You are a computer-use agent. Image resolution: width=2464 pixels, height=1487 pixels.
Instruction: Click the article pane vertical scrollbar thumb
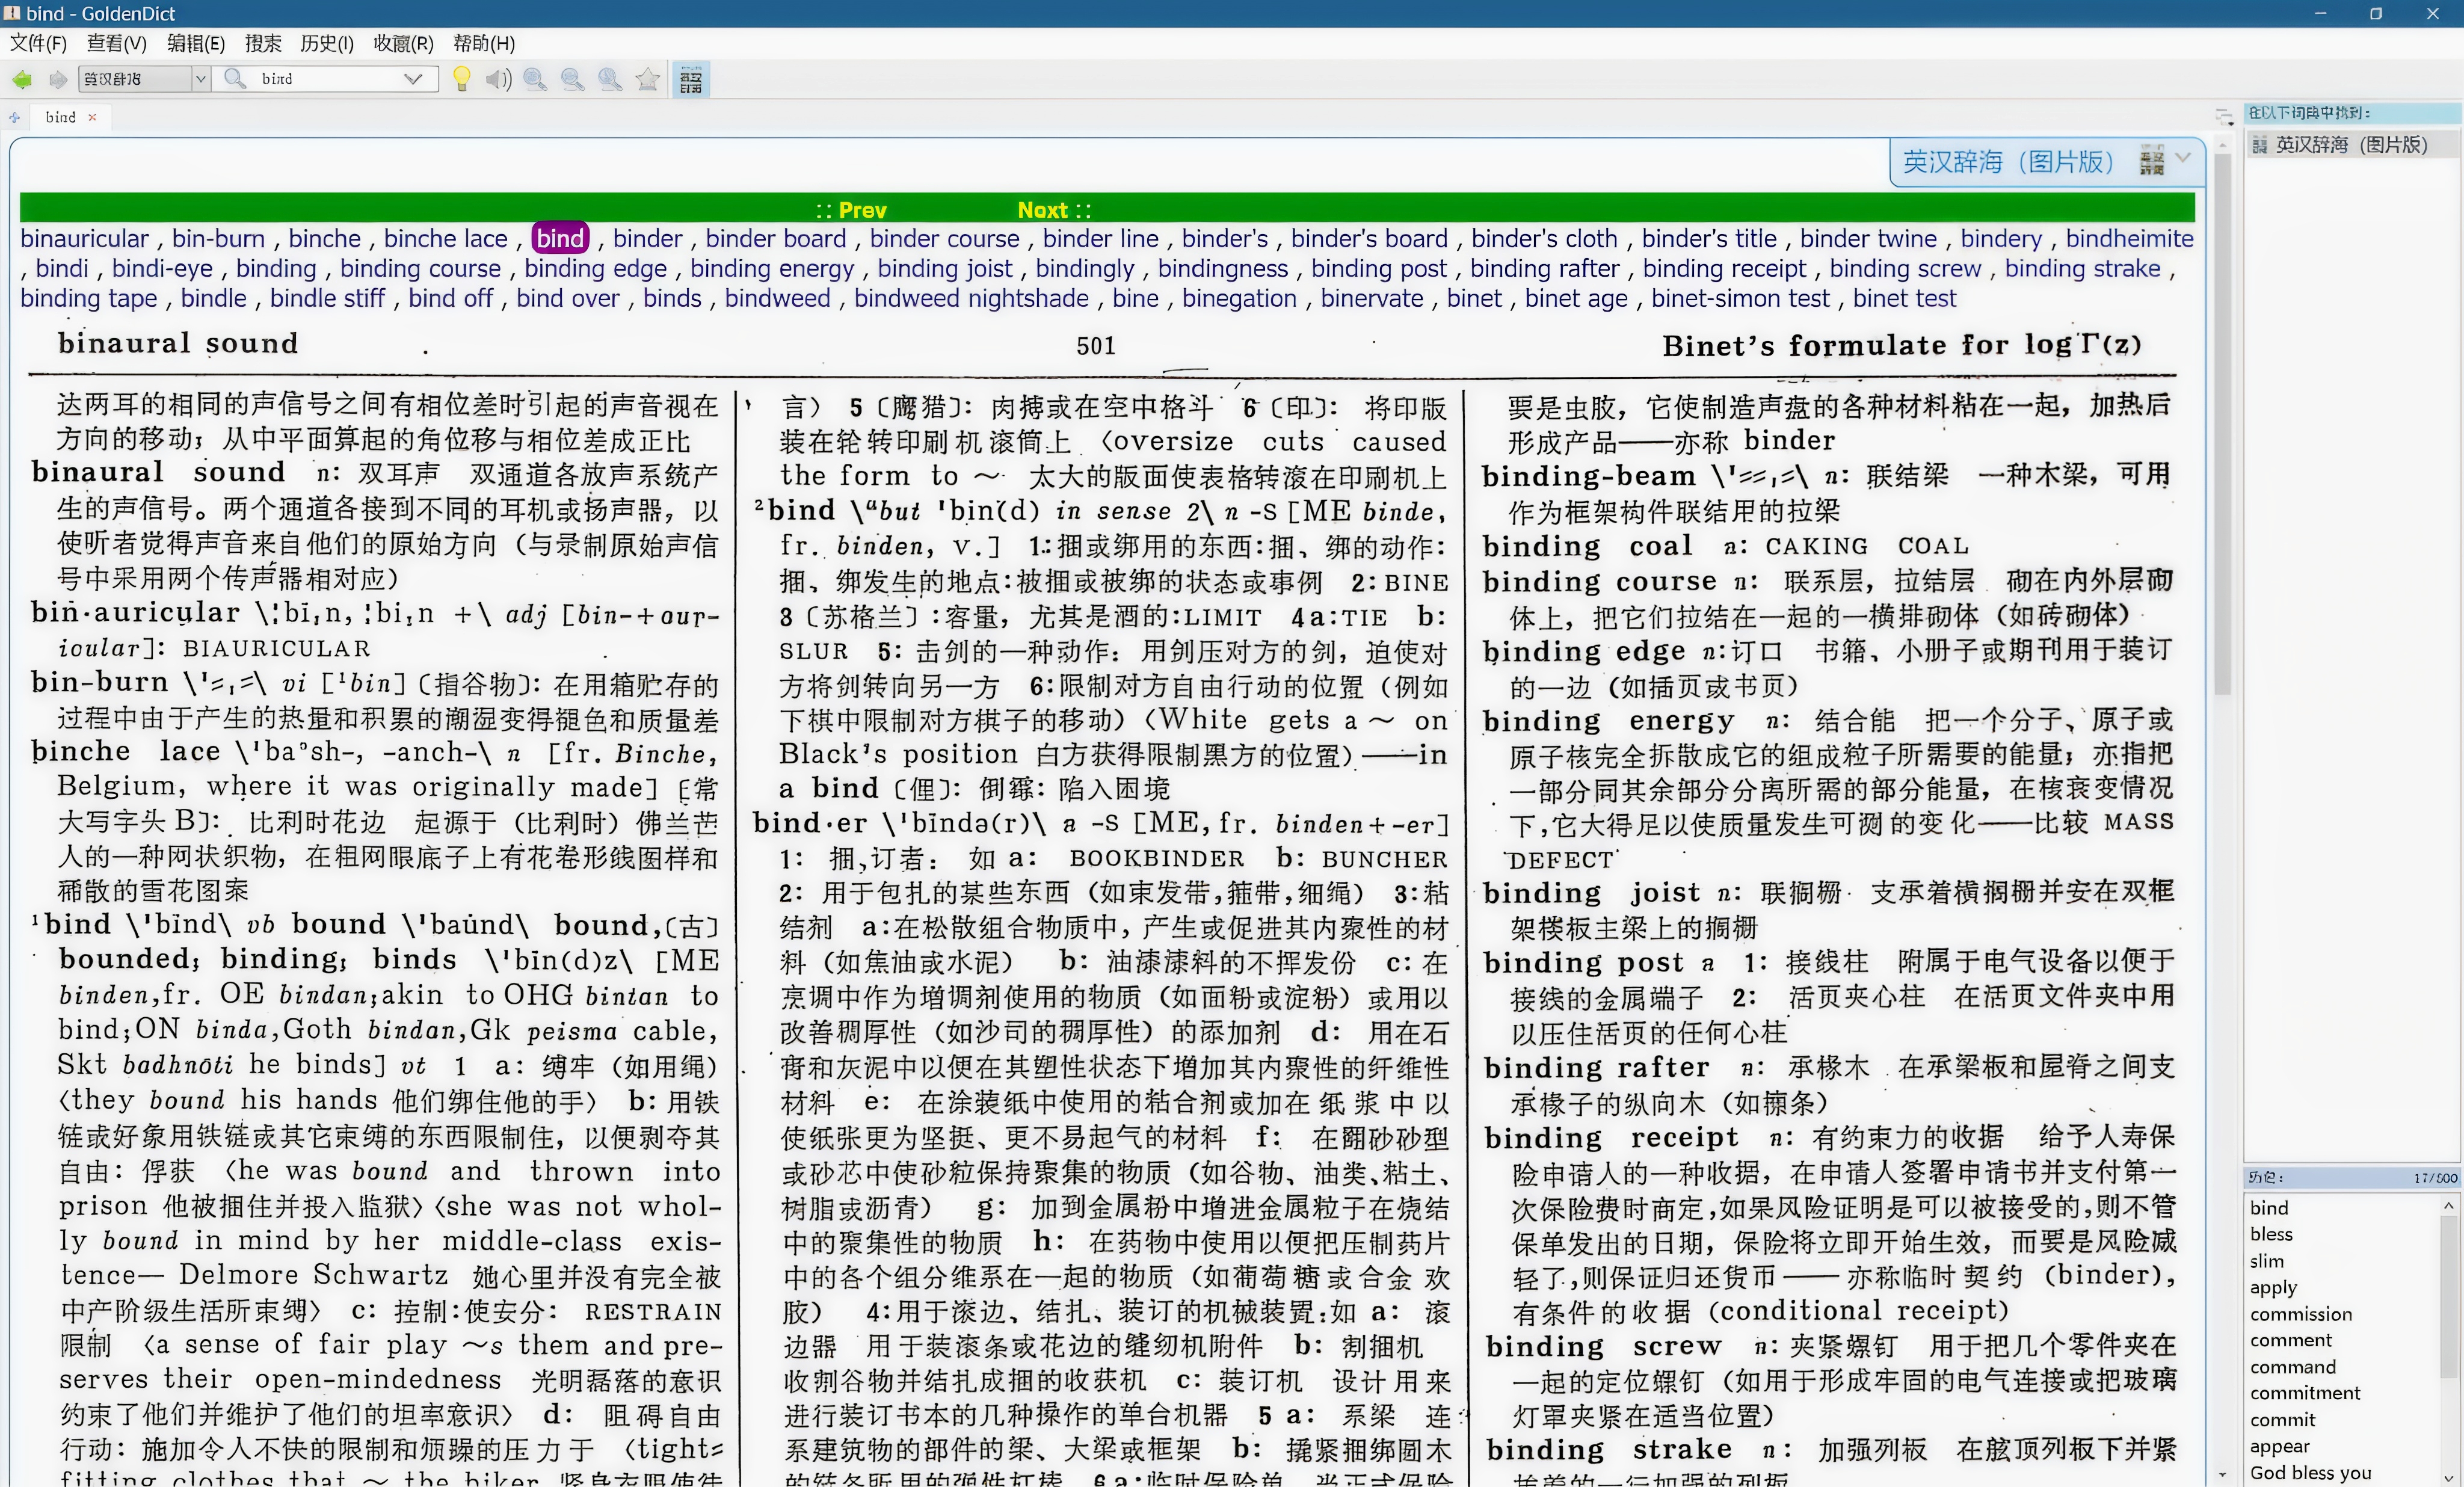point(2222,424)
